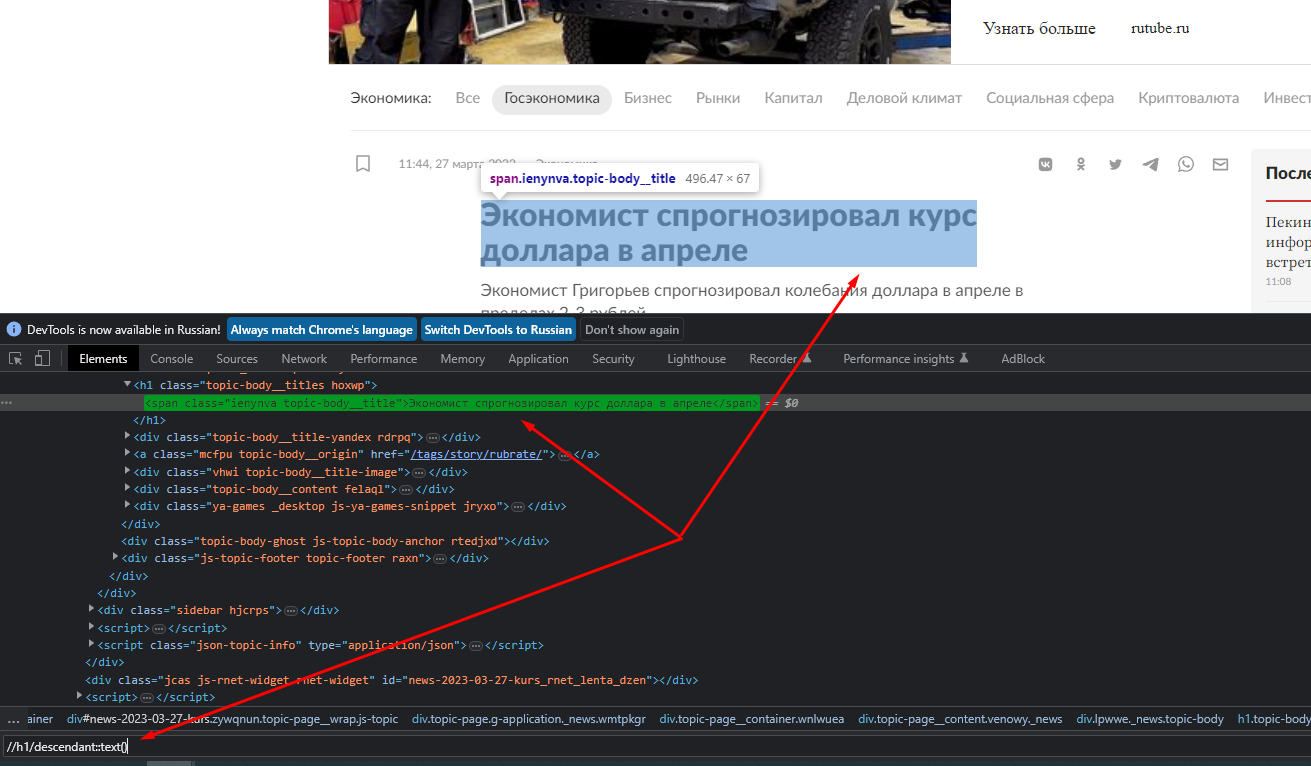
Task: Select the Госэкономика category pill
Action: (x=552, y=98)
